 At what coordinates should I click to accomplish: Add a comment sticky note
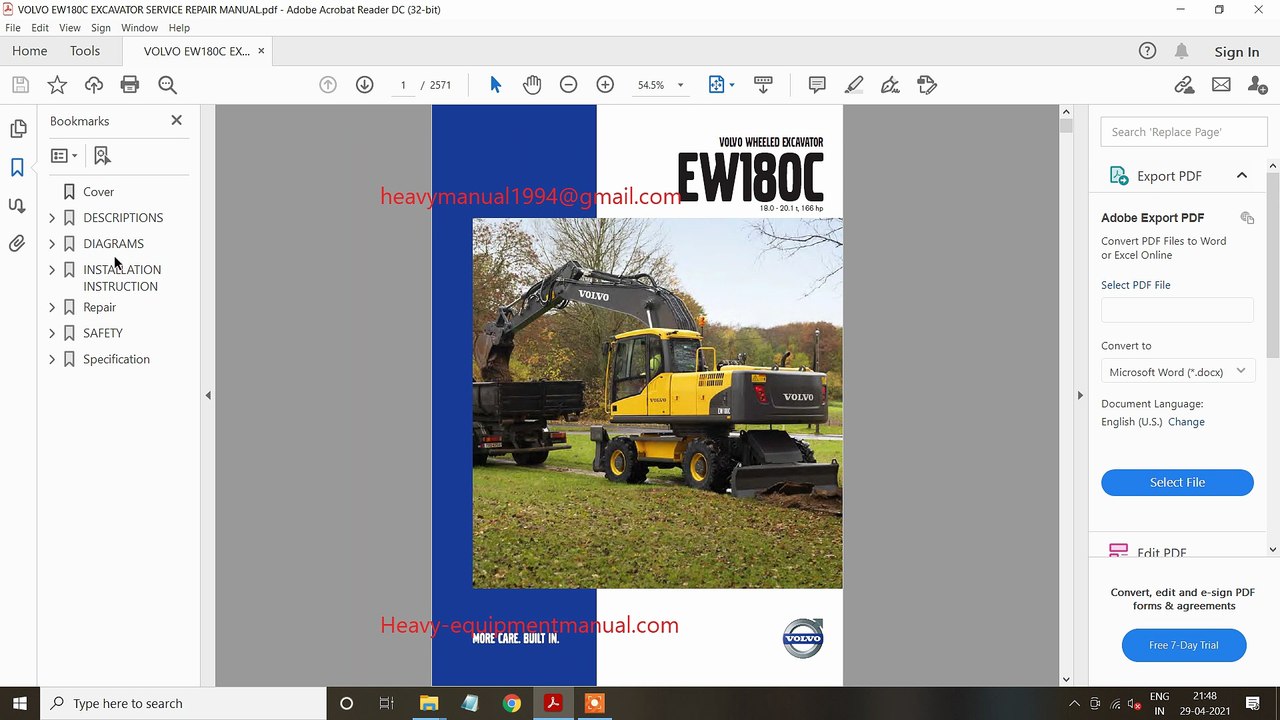coord(817,85)
